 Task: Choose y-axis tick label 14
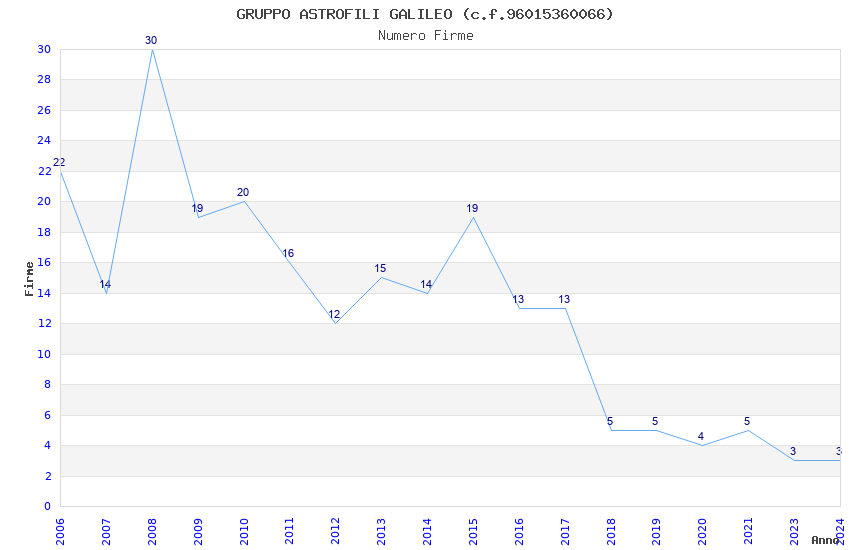pyautogui.click(x=44, y=293)
